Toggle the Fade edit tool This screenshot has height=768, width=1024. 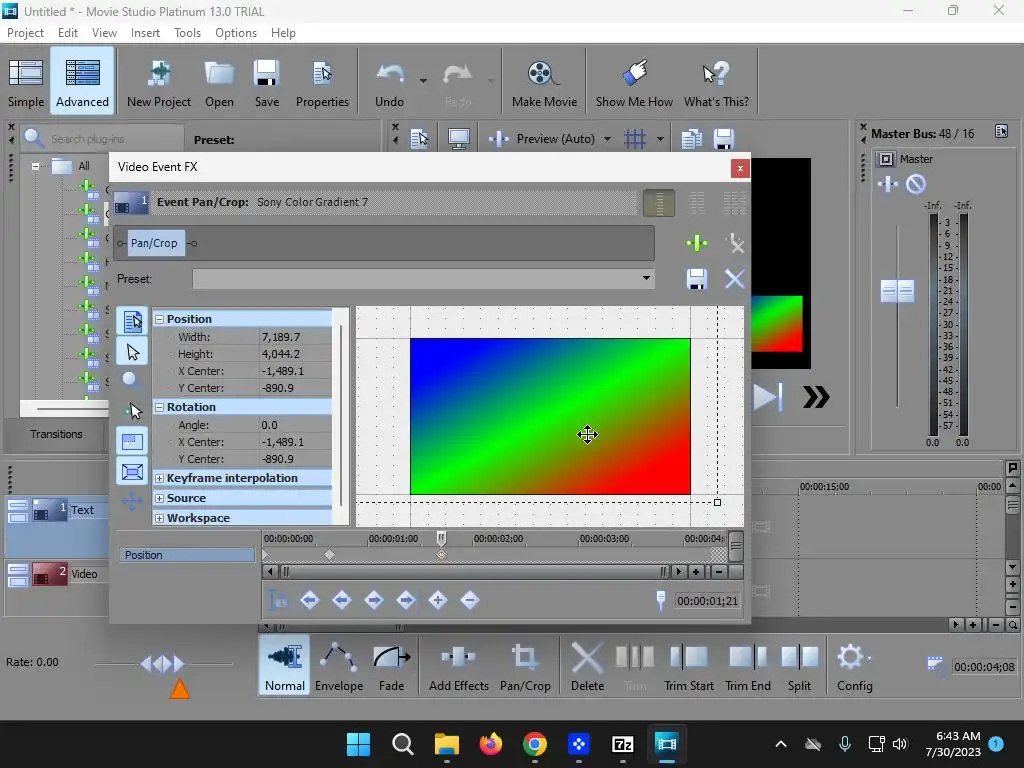[392, 667]
